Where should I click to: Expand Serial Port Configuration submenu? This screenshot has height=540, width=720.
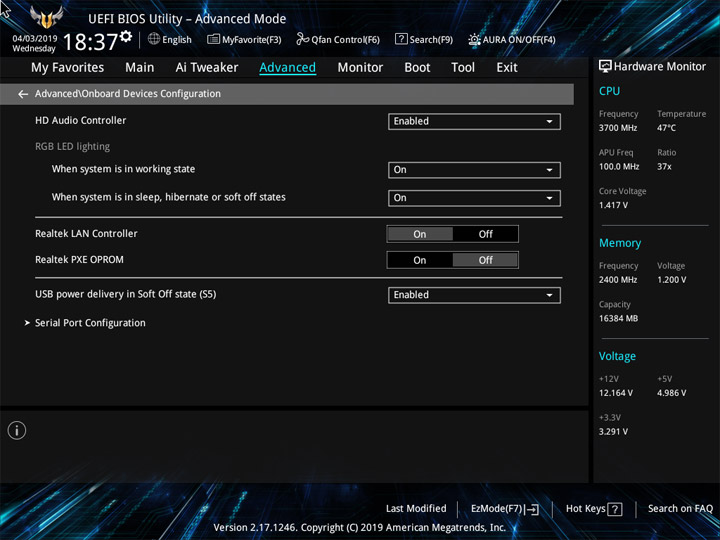(x=90, y=323)
